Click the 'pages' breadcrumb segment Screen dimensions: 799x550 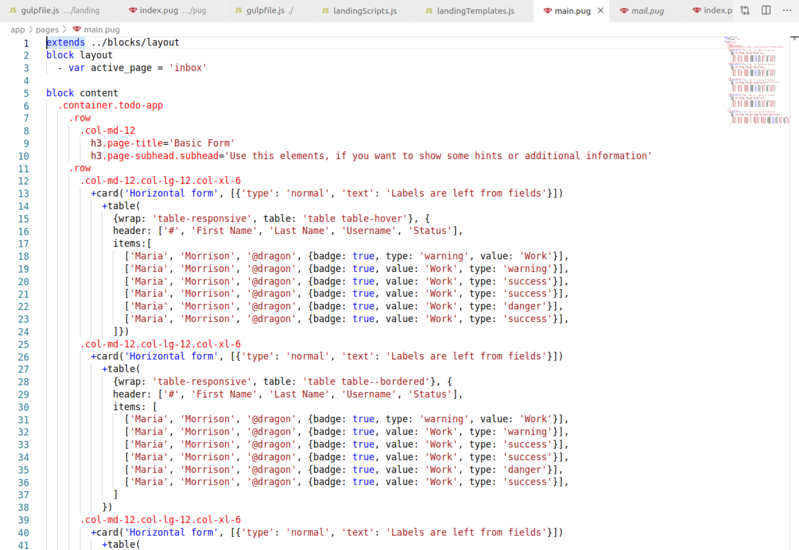click(48, 30)
